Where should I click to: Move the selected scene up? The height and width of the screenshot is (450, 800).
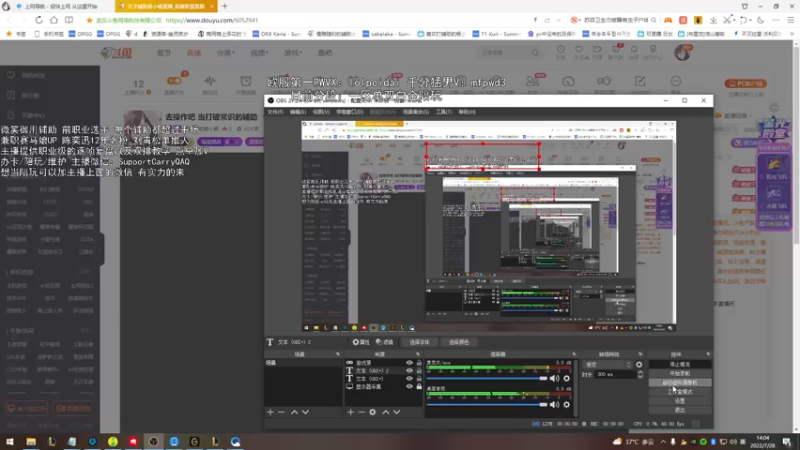pos(294,412)
